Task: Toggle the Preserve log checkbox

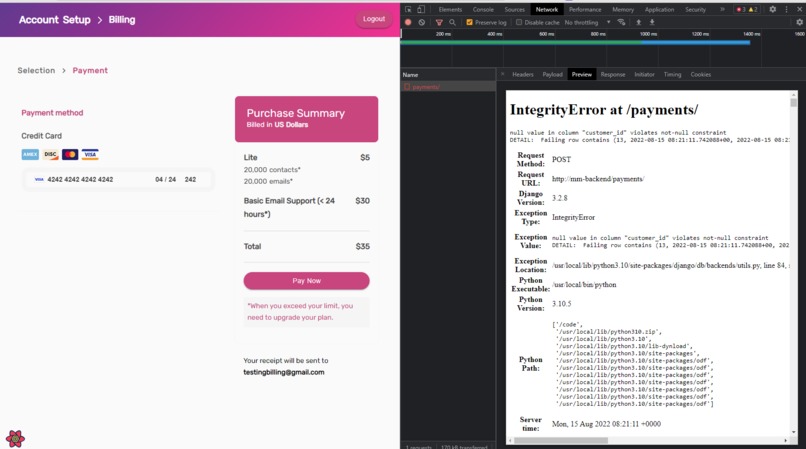Action: coord(469,23)
